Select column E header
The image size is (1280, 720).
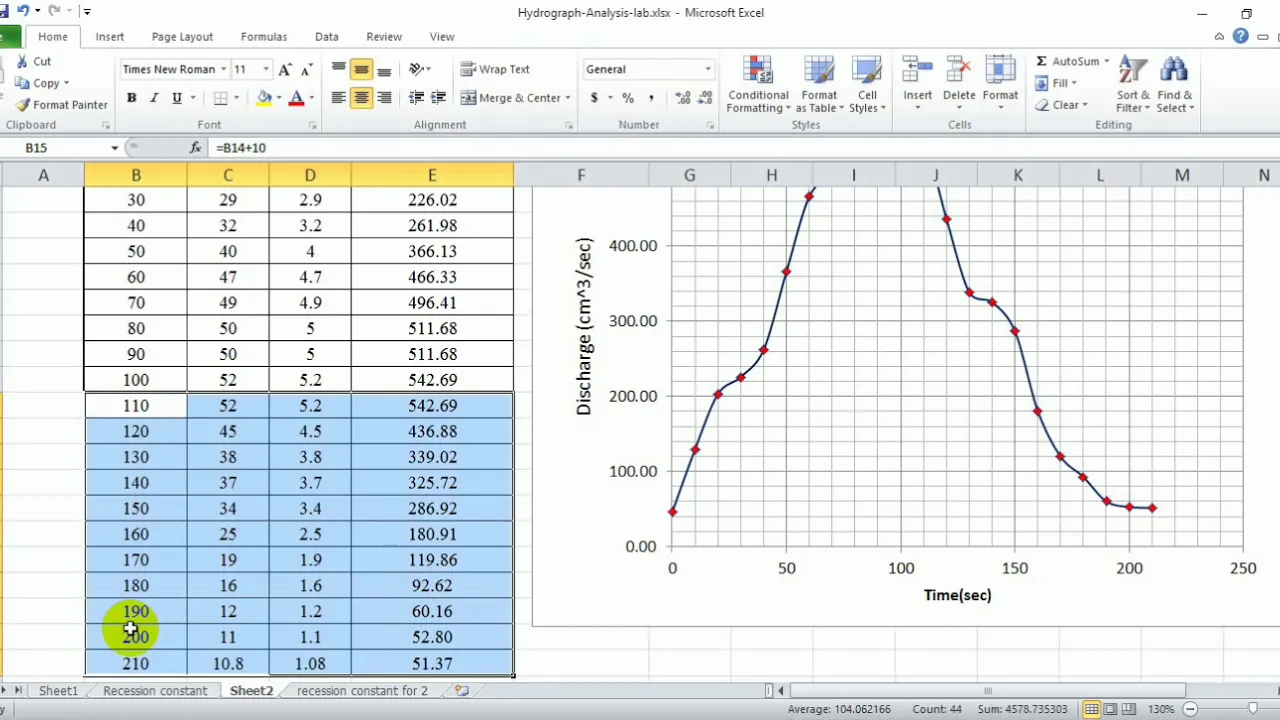[x=432, y=175]
